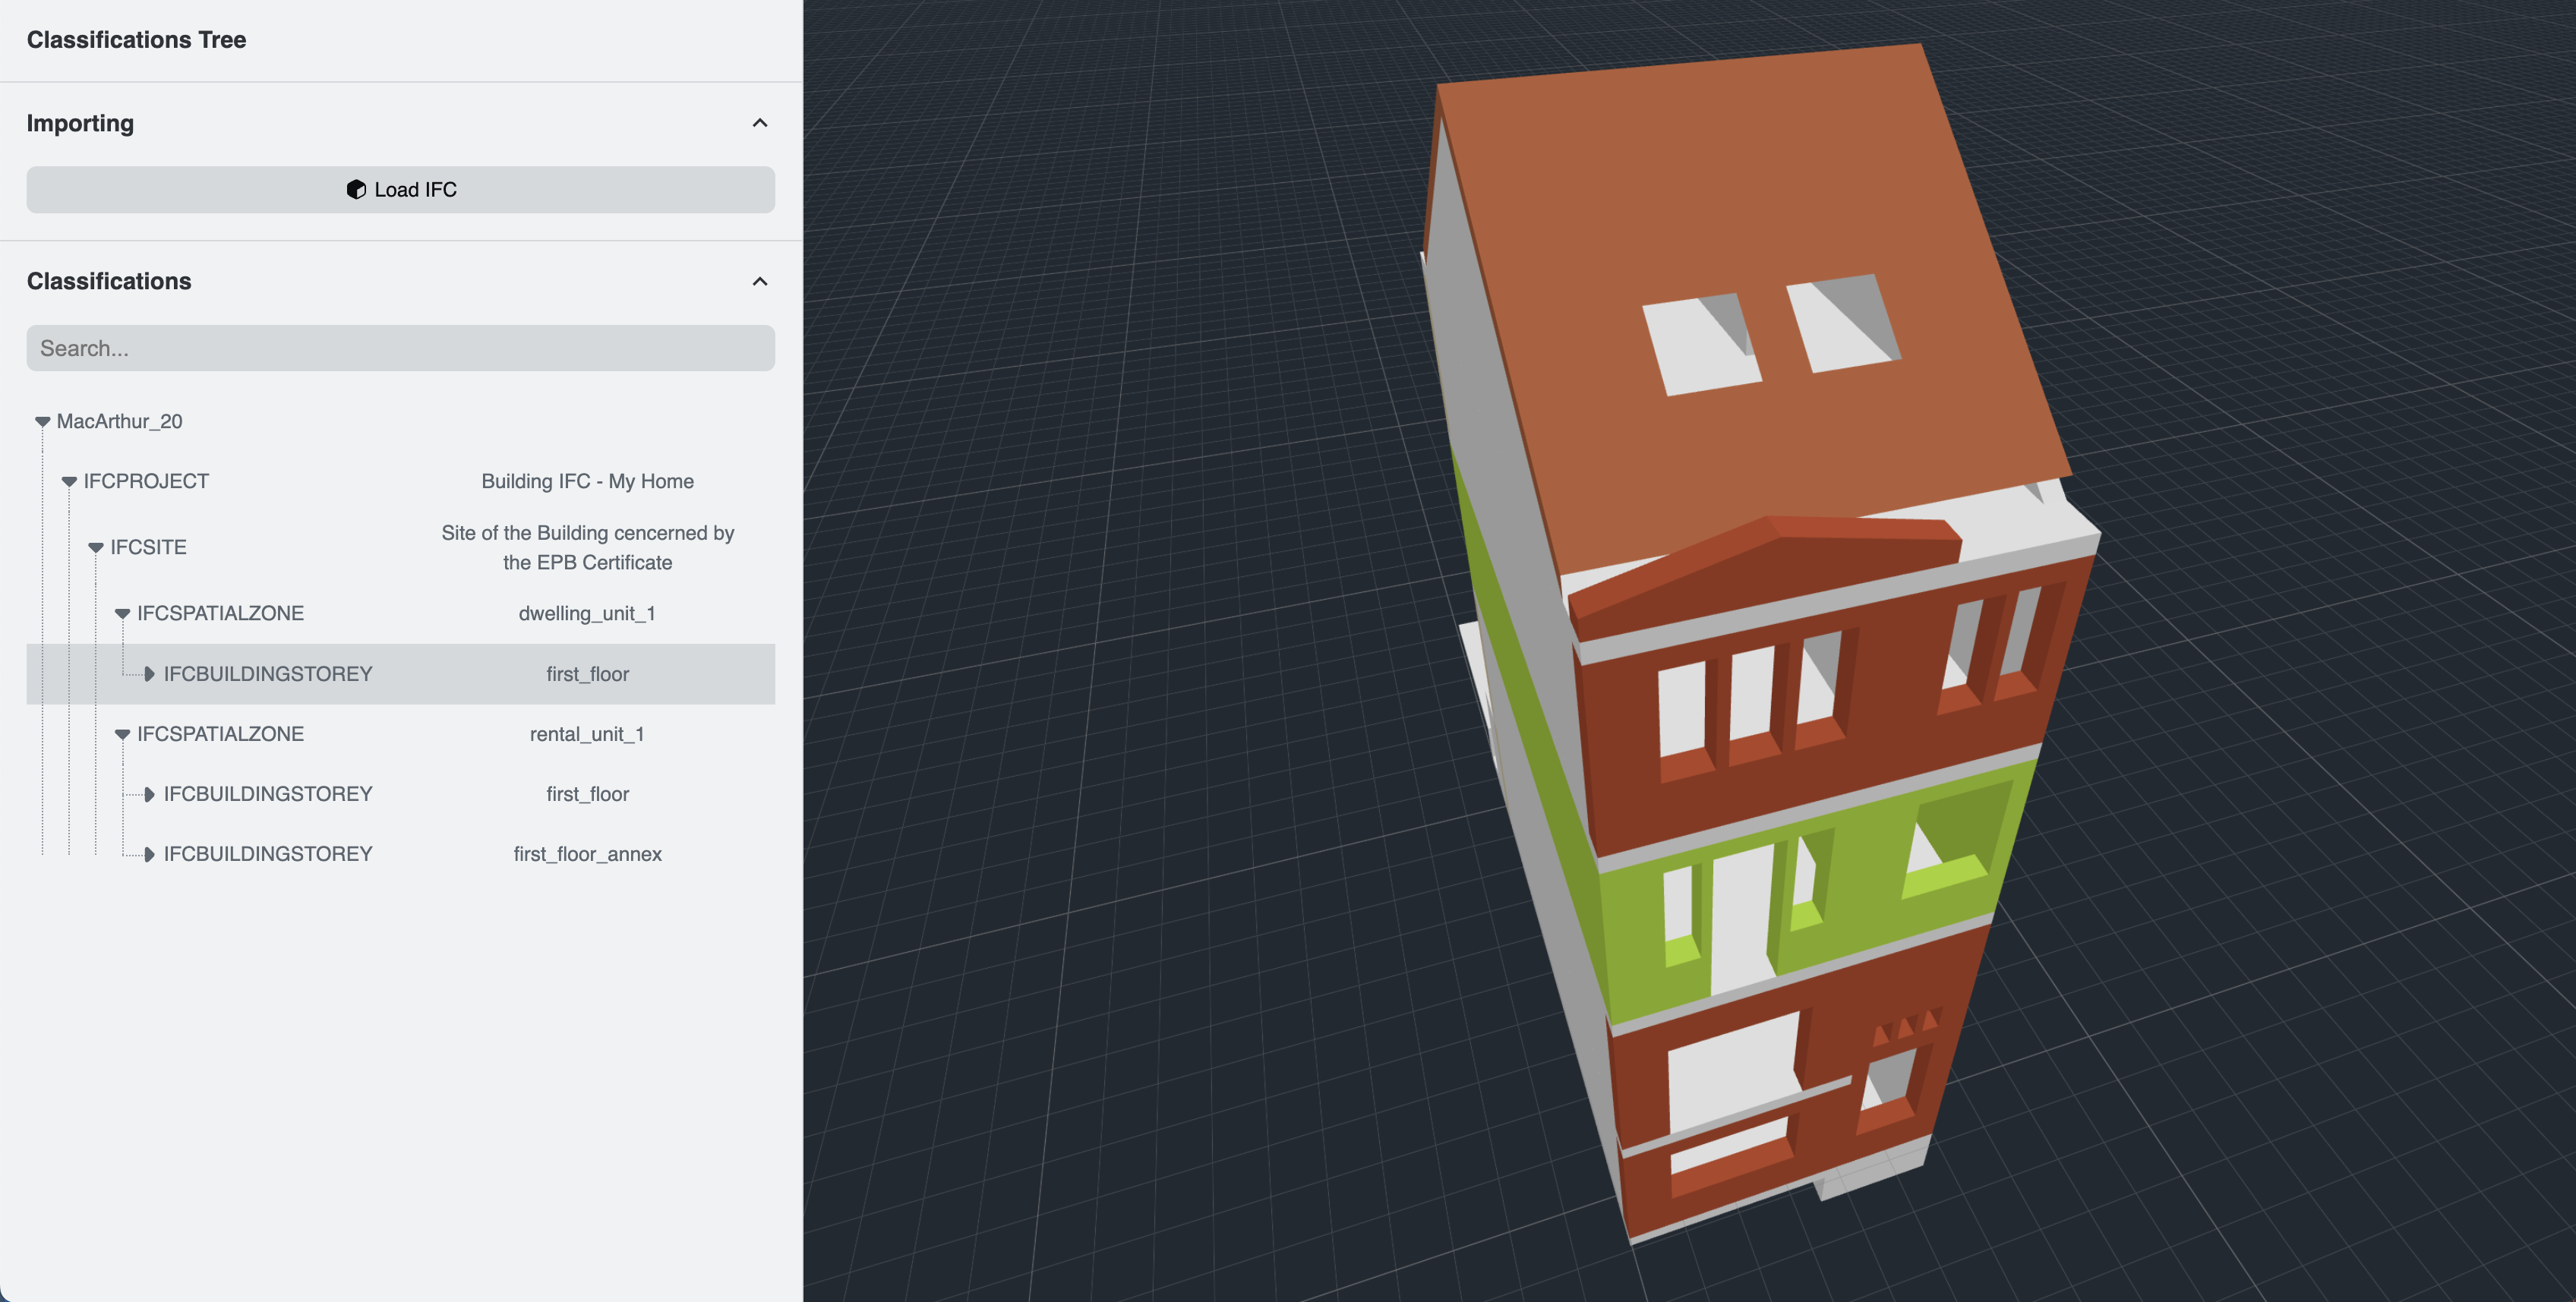Image resolution: width=2576 pixels, height=1302 pixels.
Task: Click the rental_unit_1 value
Action: pyautogui.click(x=587, y=734)
